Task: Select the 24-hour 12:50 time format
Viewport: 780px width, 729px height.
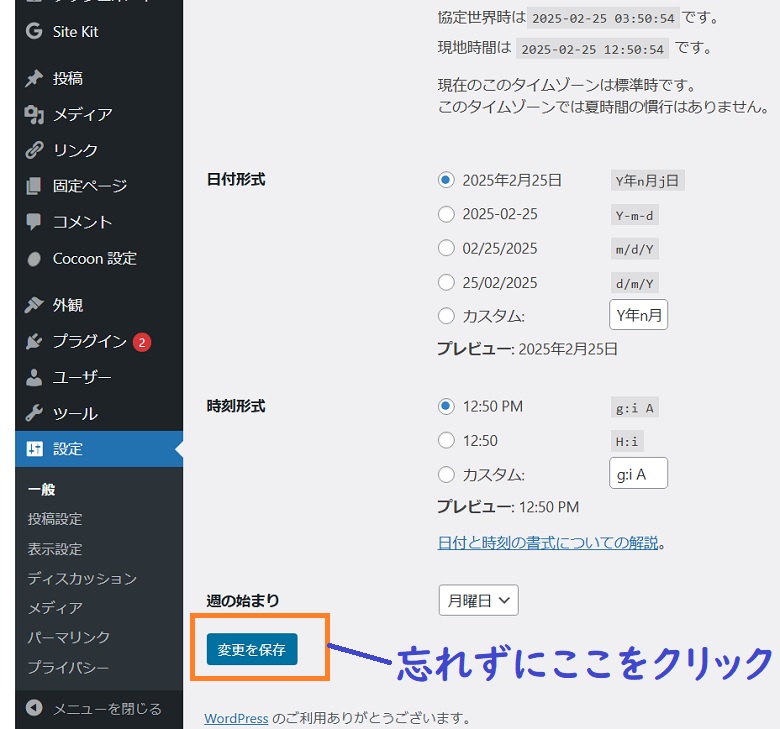Action: [446, 440]
